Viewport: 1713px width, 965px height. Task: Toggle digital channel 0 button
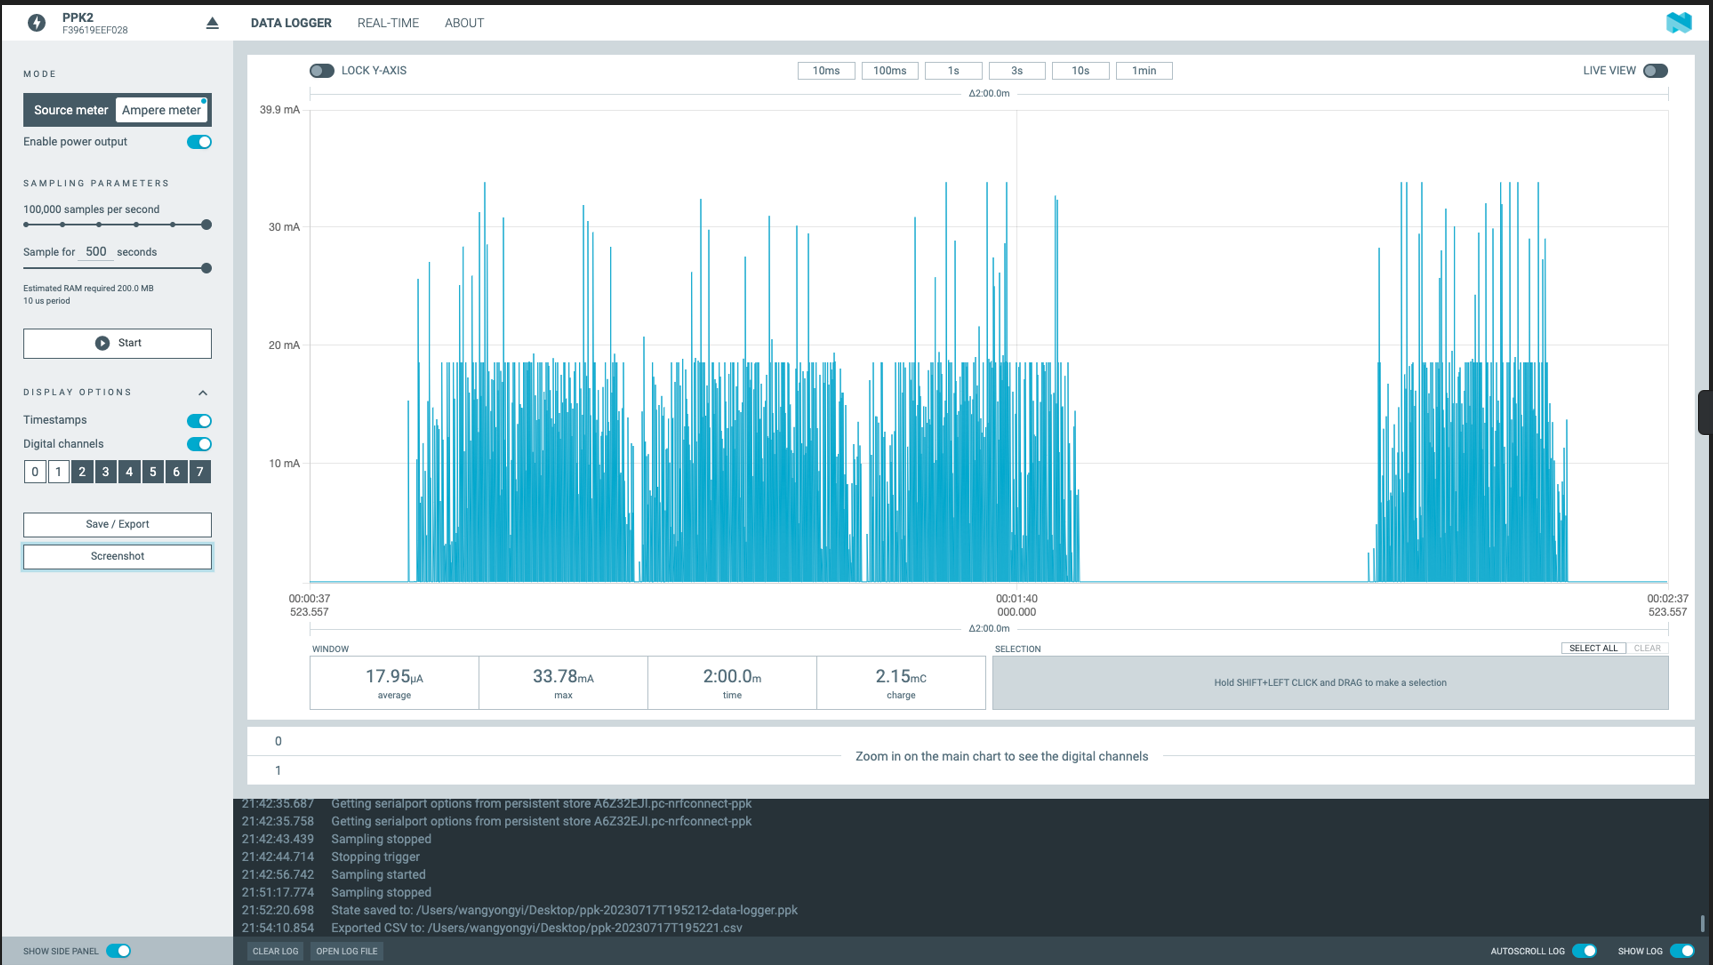(x=35, y=472)
